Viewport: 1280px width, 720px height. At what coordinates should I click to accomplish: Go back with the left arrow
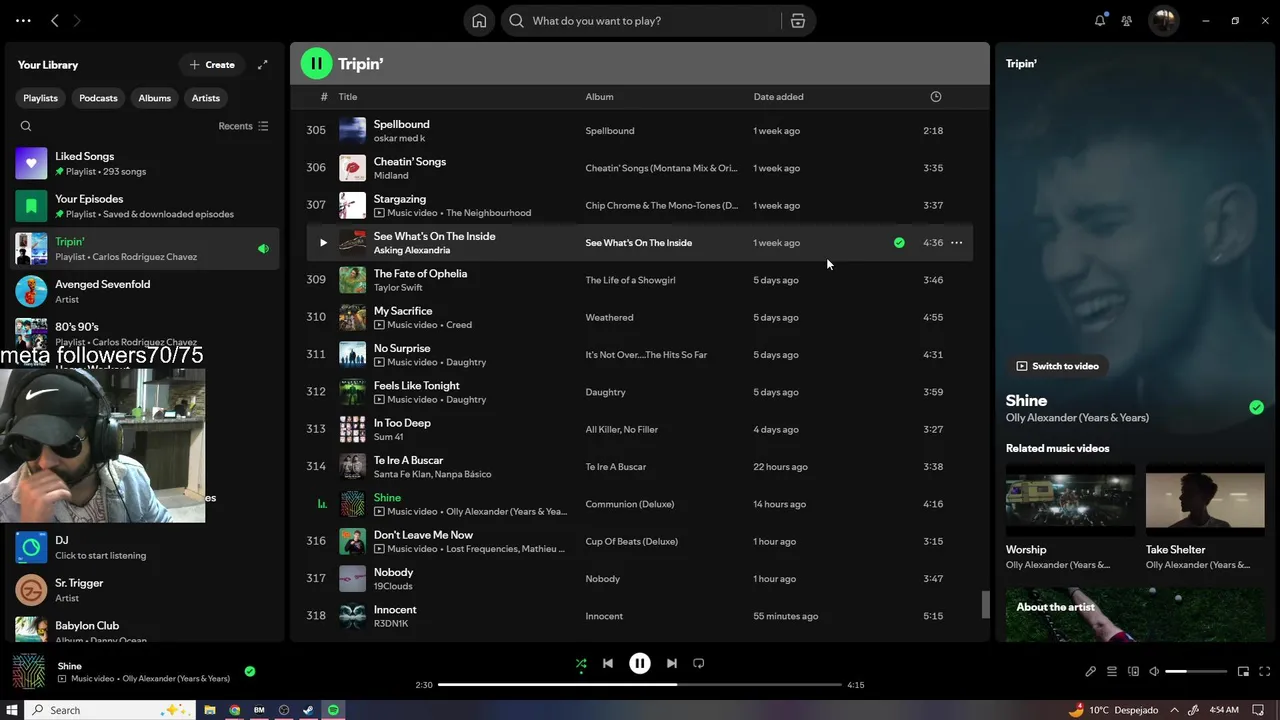[x=55, y=20]
